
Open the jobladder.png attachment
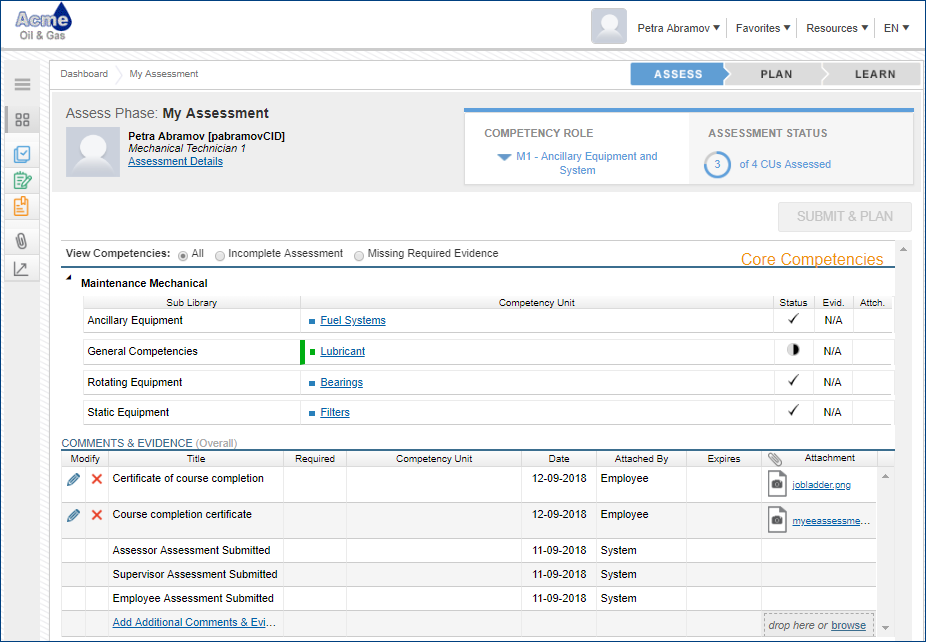[821, 485]
